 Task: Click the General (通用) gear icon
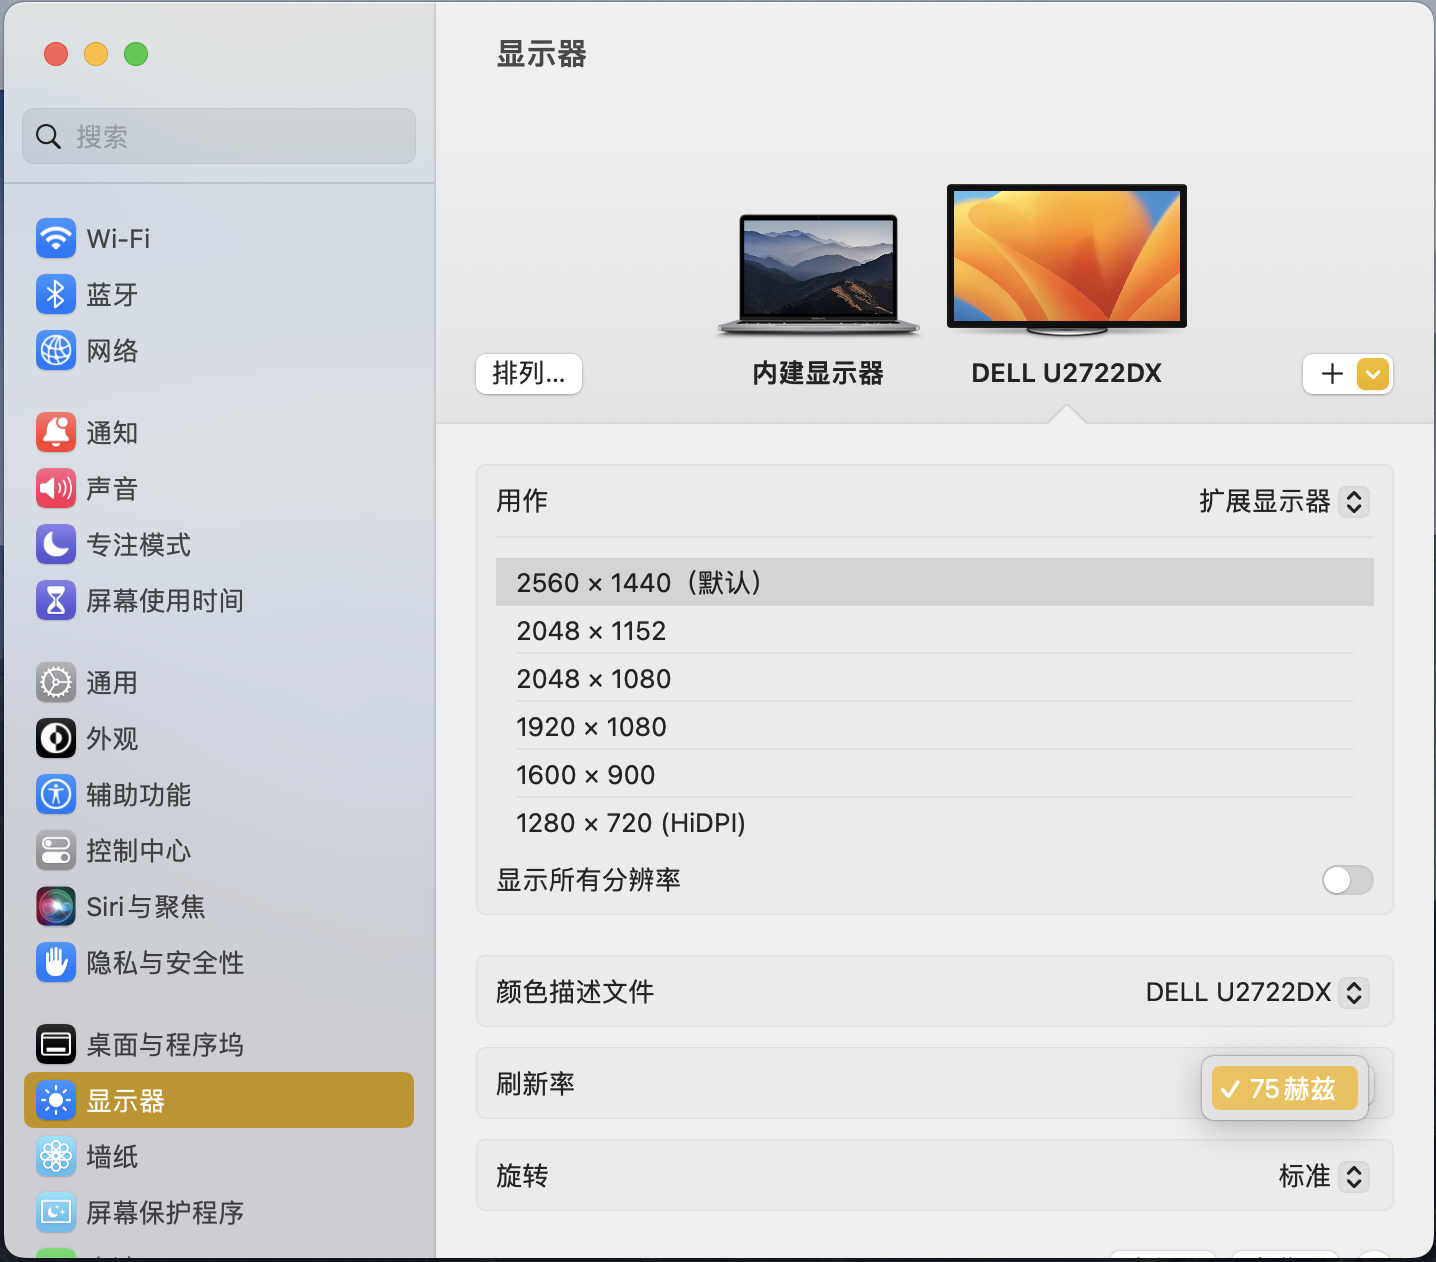56,682
